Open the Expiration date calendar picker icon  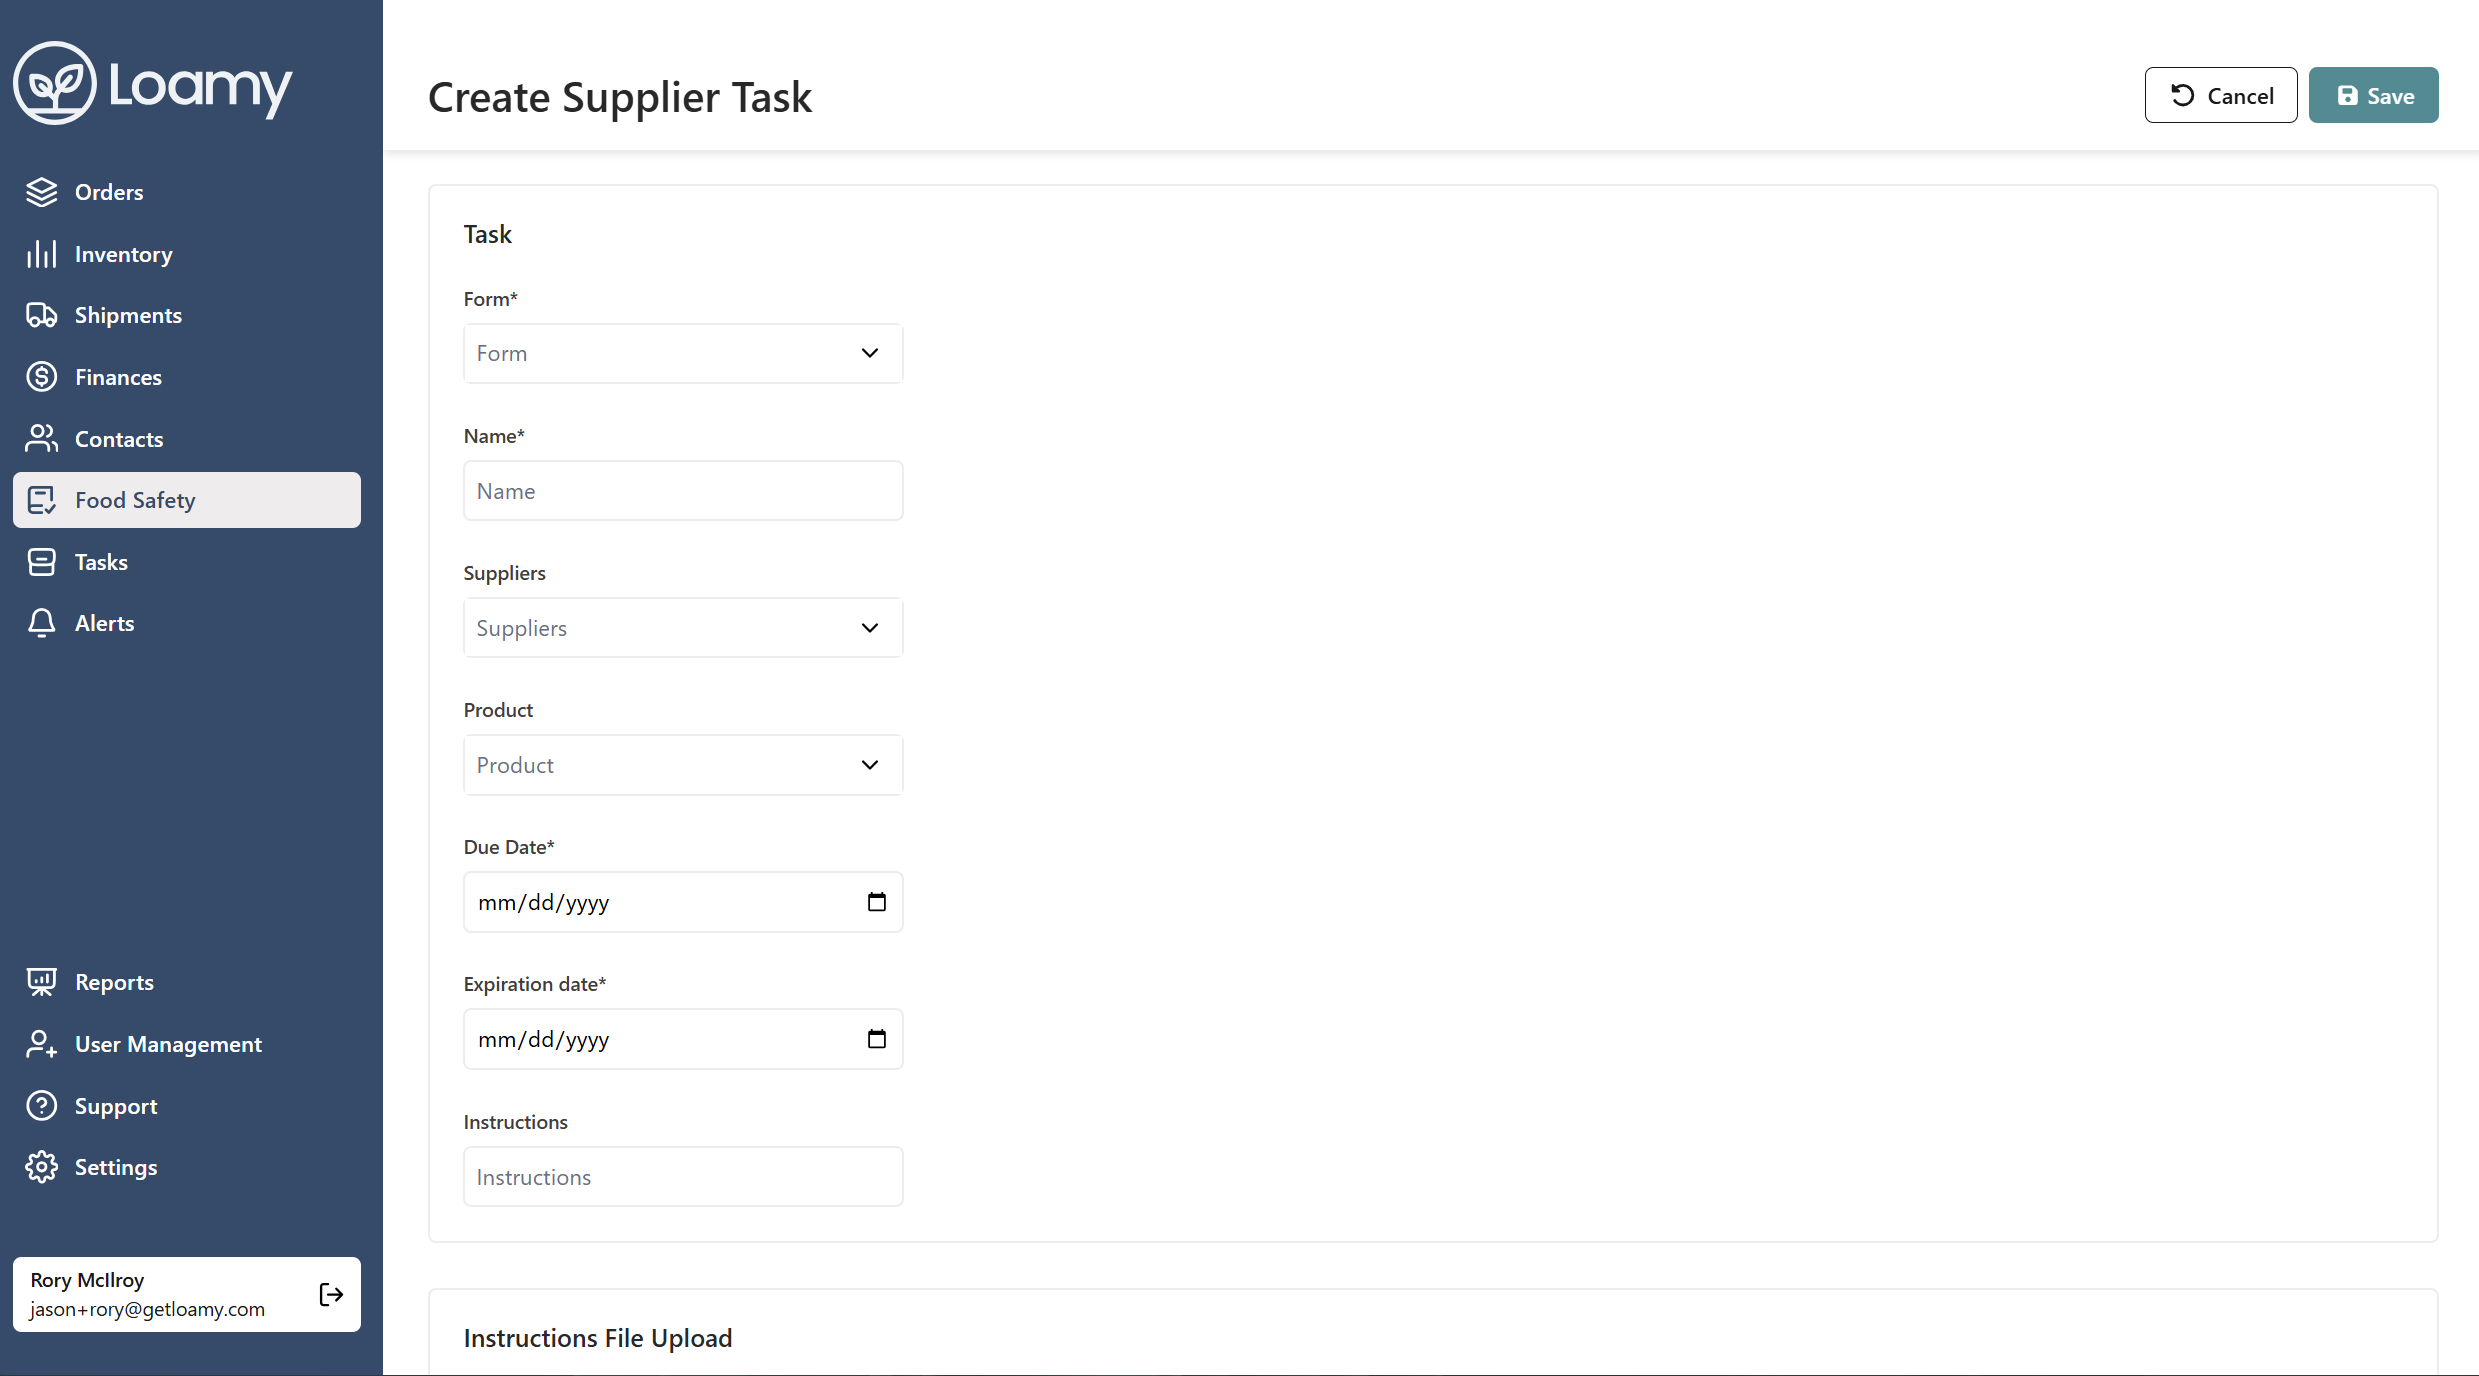pos(876,1039)
